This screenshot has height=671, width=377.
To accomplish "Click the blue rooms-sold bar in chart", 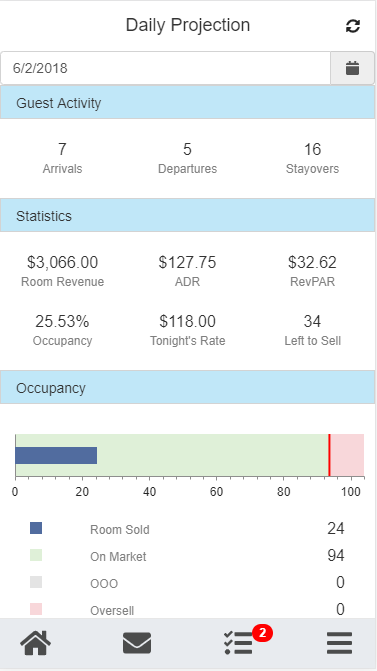I will click(x=56, y=455).
